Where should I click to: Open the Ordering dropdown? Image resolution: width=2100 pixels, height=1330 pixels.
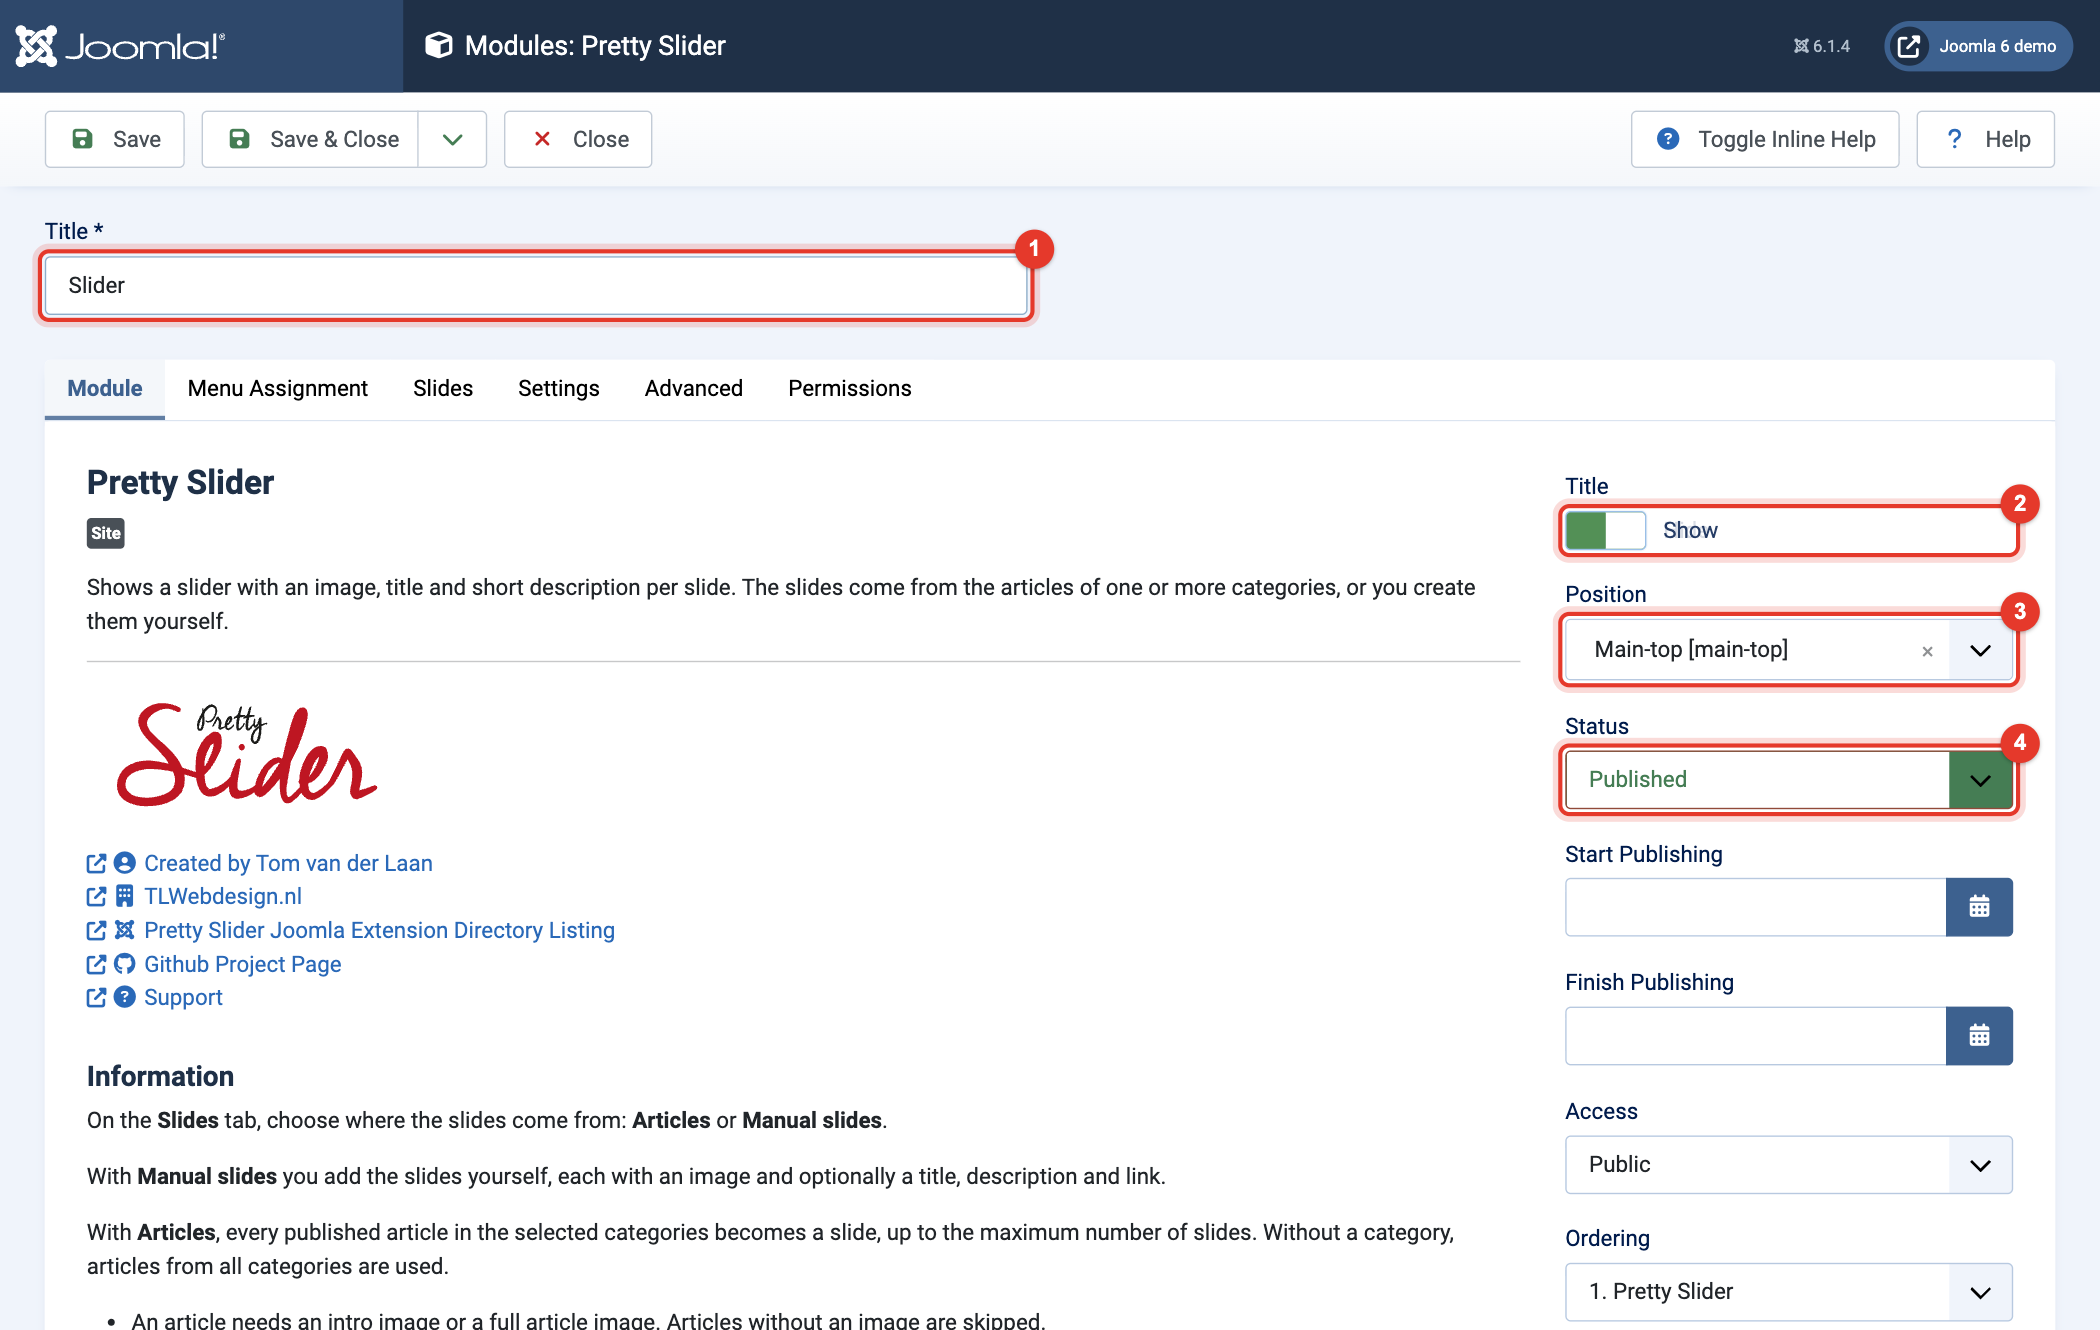[1789, 1292]
